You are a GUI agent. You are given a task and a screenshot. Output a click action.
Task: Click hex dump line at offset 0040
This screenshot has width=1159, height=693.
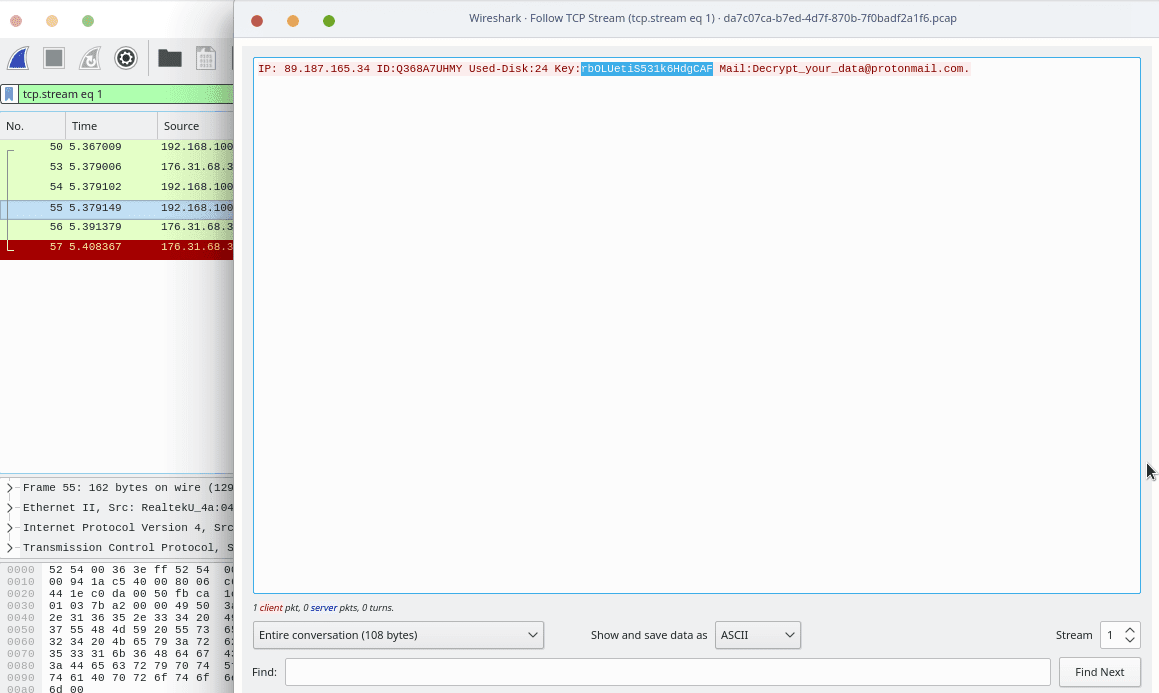118,618
